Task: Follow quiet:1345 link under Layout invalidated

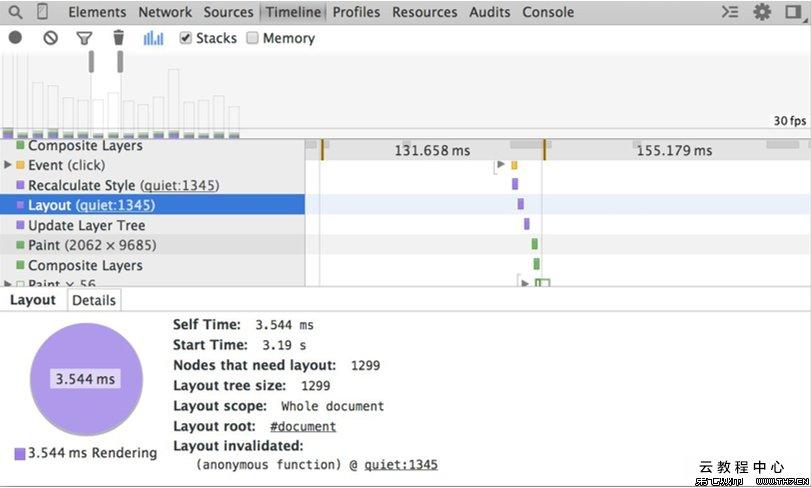Action: pyautogui.click(x=400, y=465)
